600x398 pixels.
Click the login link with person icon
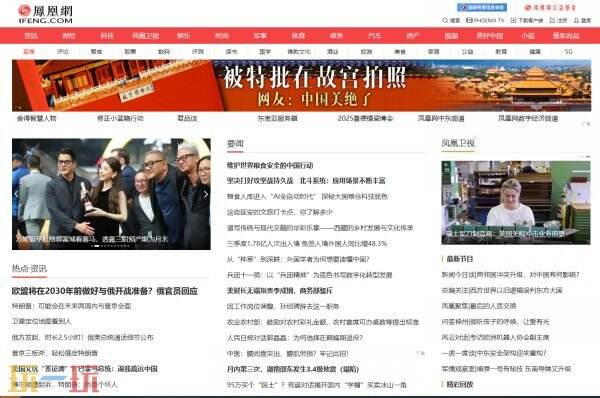click(582, 20)
